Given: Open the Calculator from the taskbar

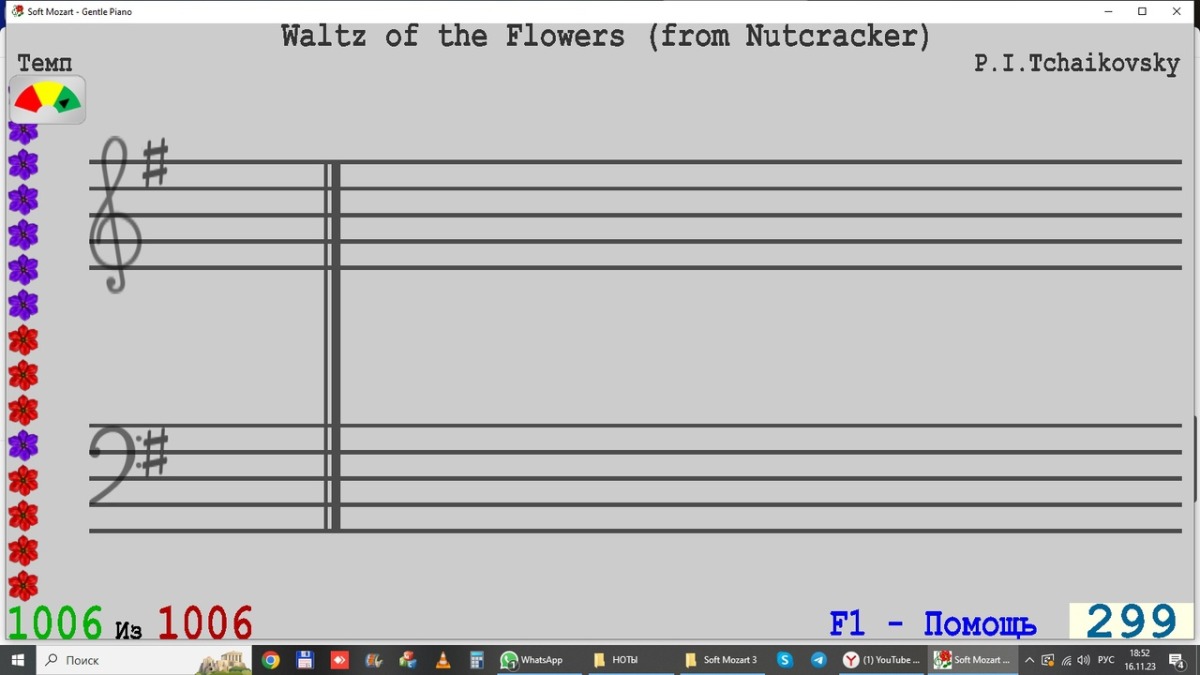Looking at the screenshot, I should 477,660.
